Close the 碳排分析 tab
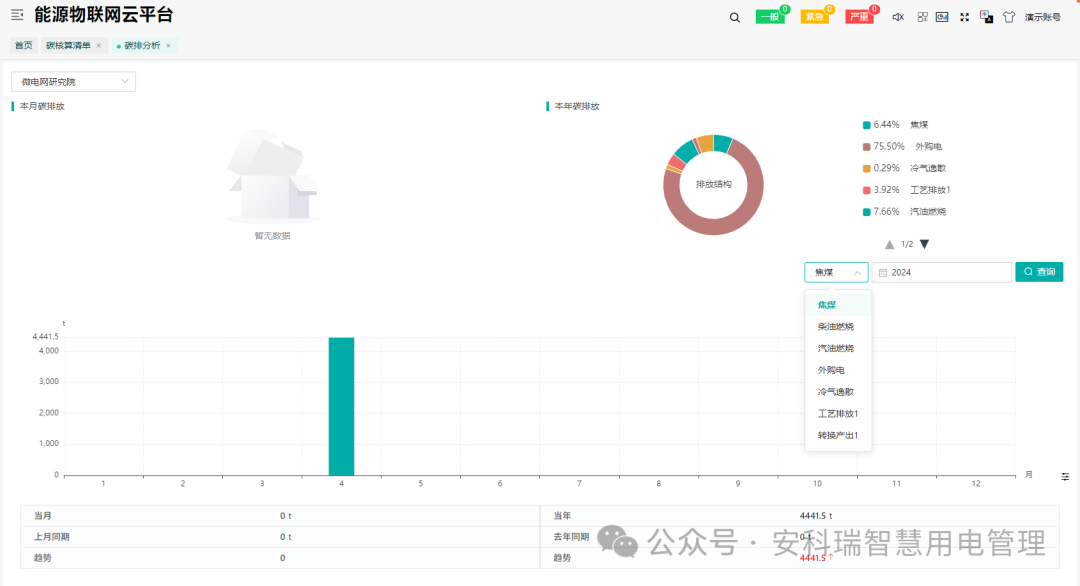The height and width of the screenshot is (586, 1080). point(168,45)
